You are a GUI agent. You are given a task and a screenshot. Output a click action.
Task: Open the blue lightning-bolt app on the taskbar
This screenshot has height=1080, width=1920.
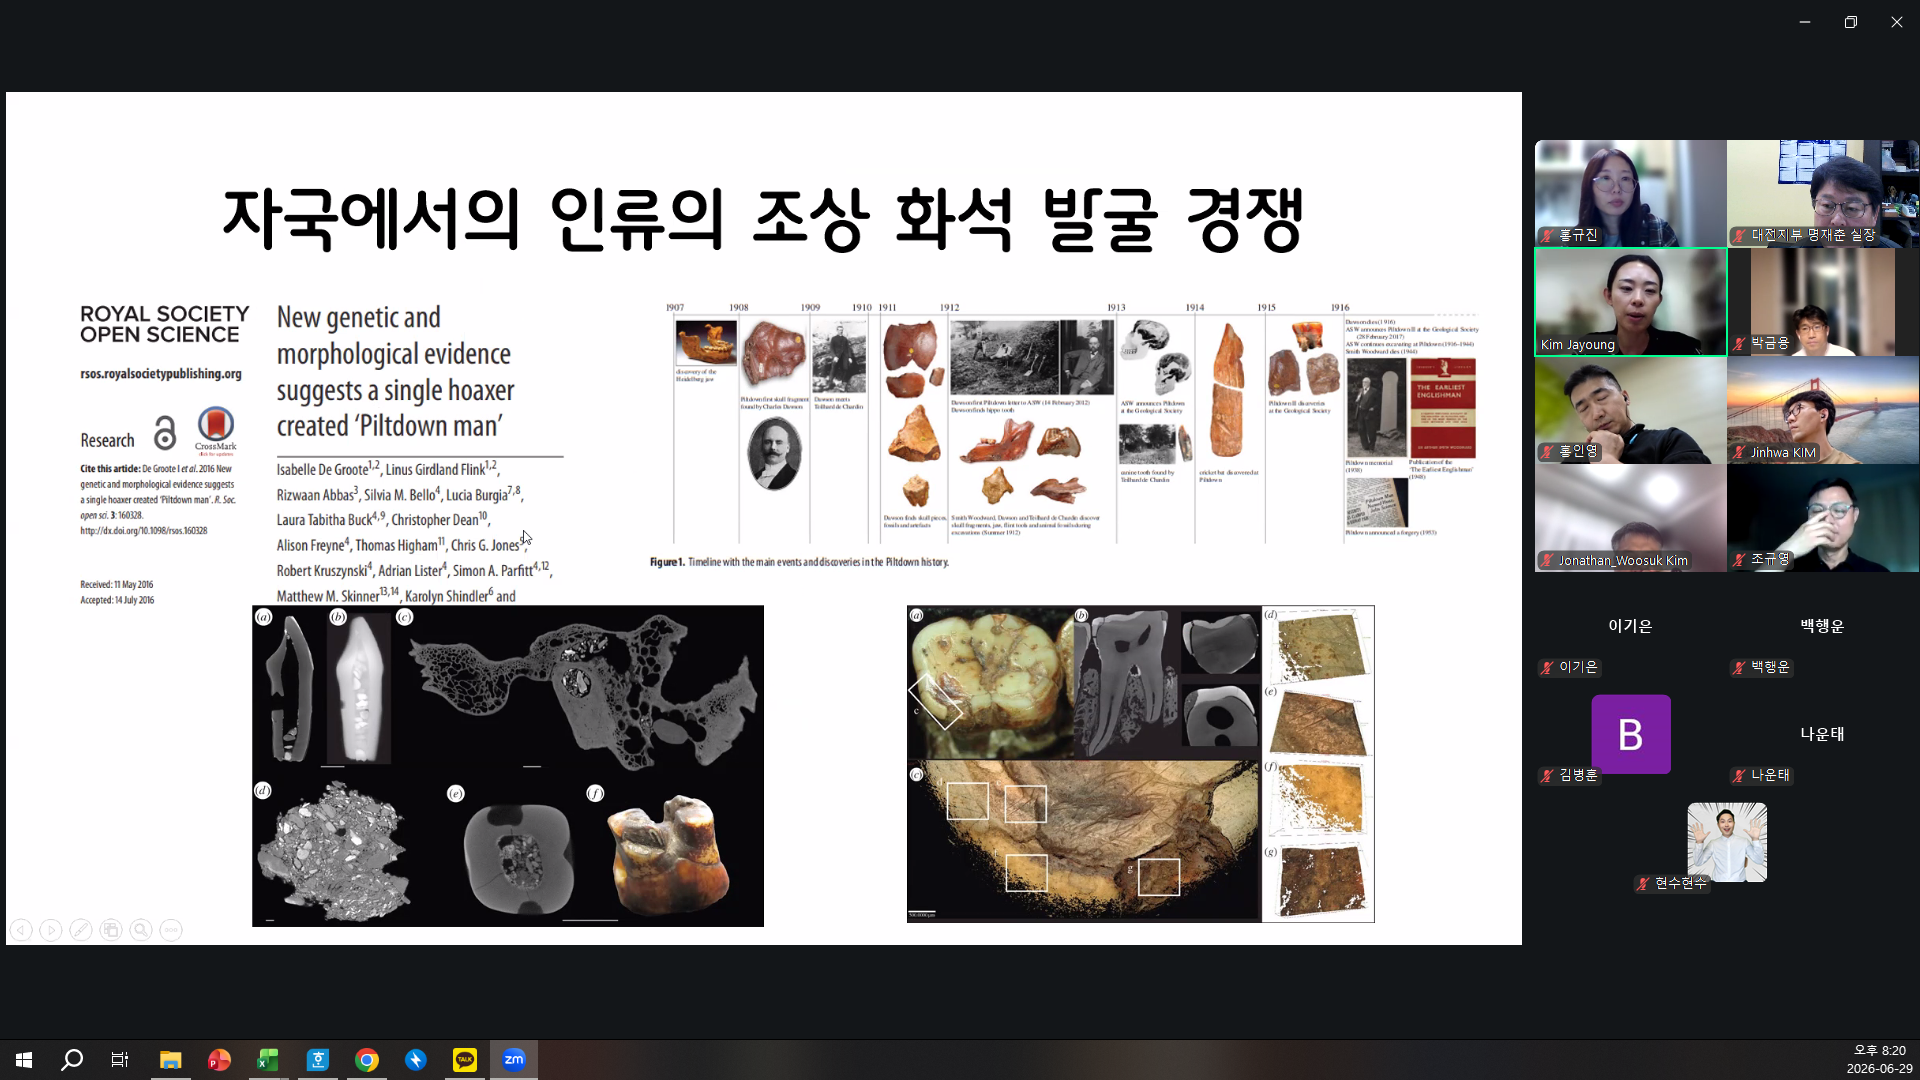pos(416,1060)
